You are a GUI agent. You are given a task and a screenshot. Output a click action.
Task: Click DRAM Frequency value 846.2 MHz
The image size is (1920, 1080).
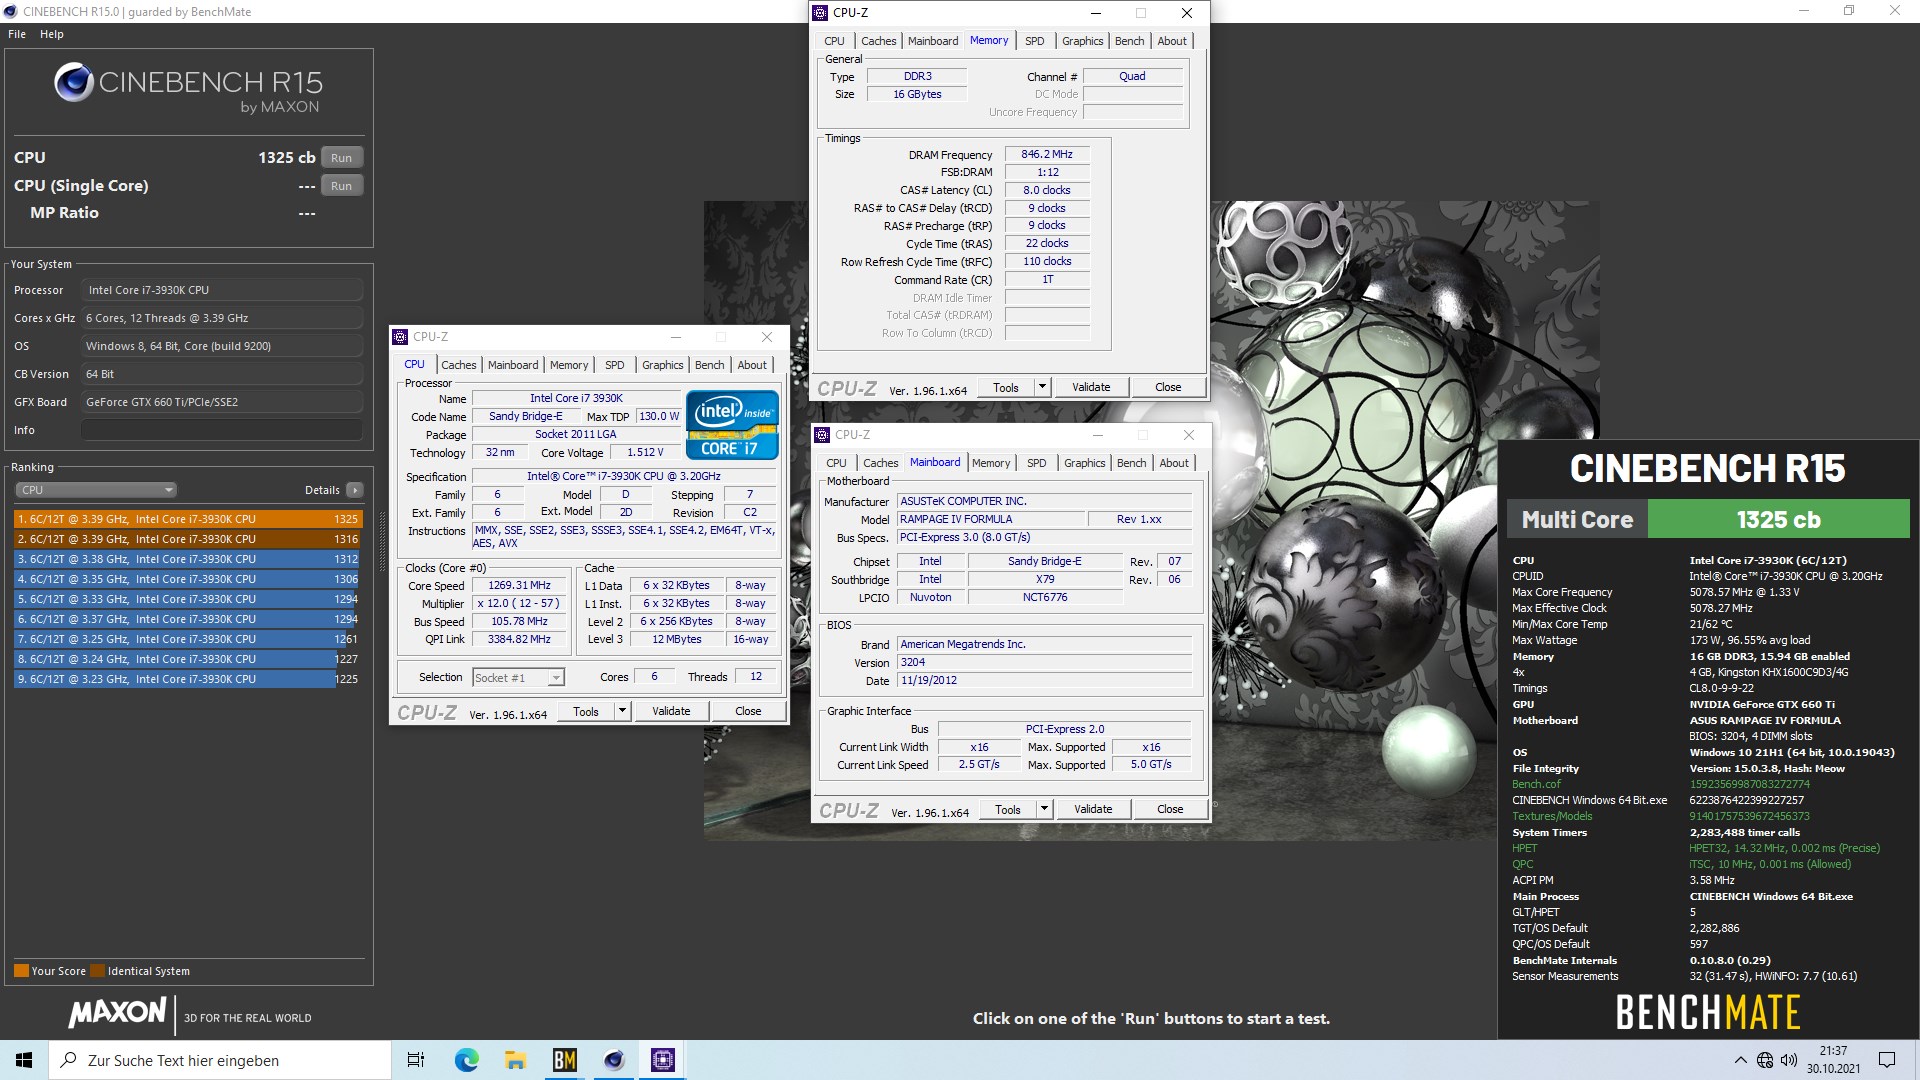click(1047, 155)
